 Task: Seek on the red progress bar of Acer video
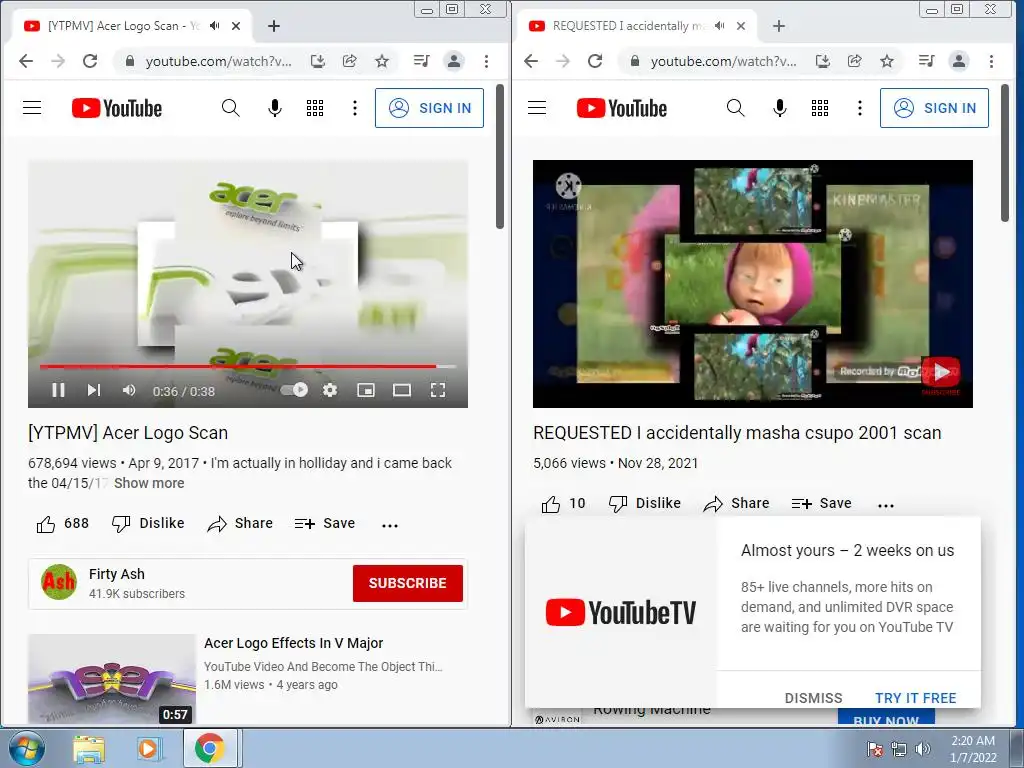pyautogui.click(x=248, y=366)
